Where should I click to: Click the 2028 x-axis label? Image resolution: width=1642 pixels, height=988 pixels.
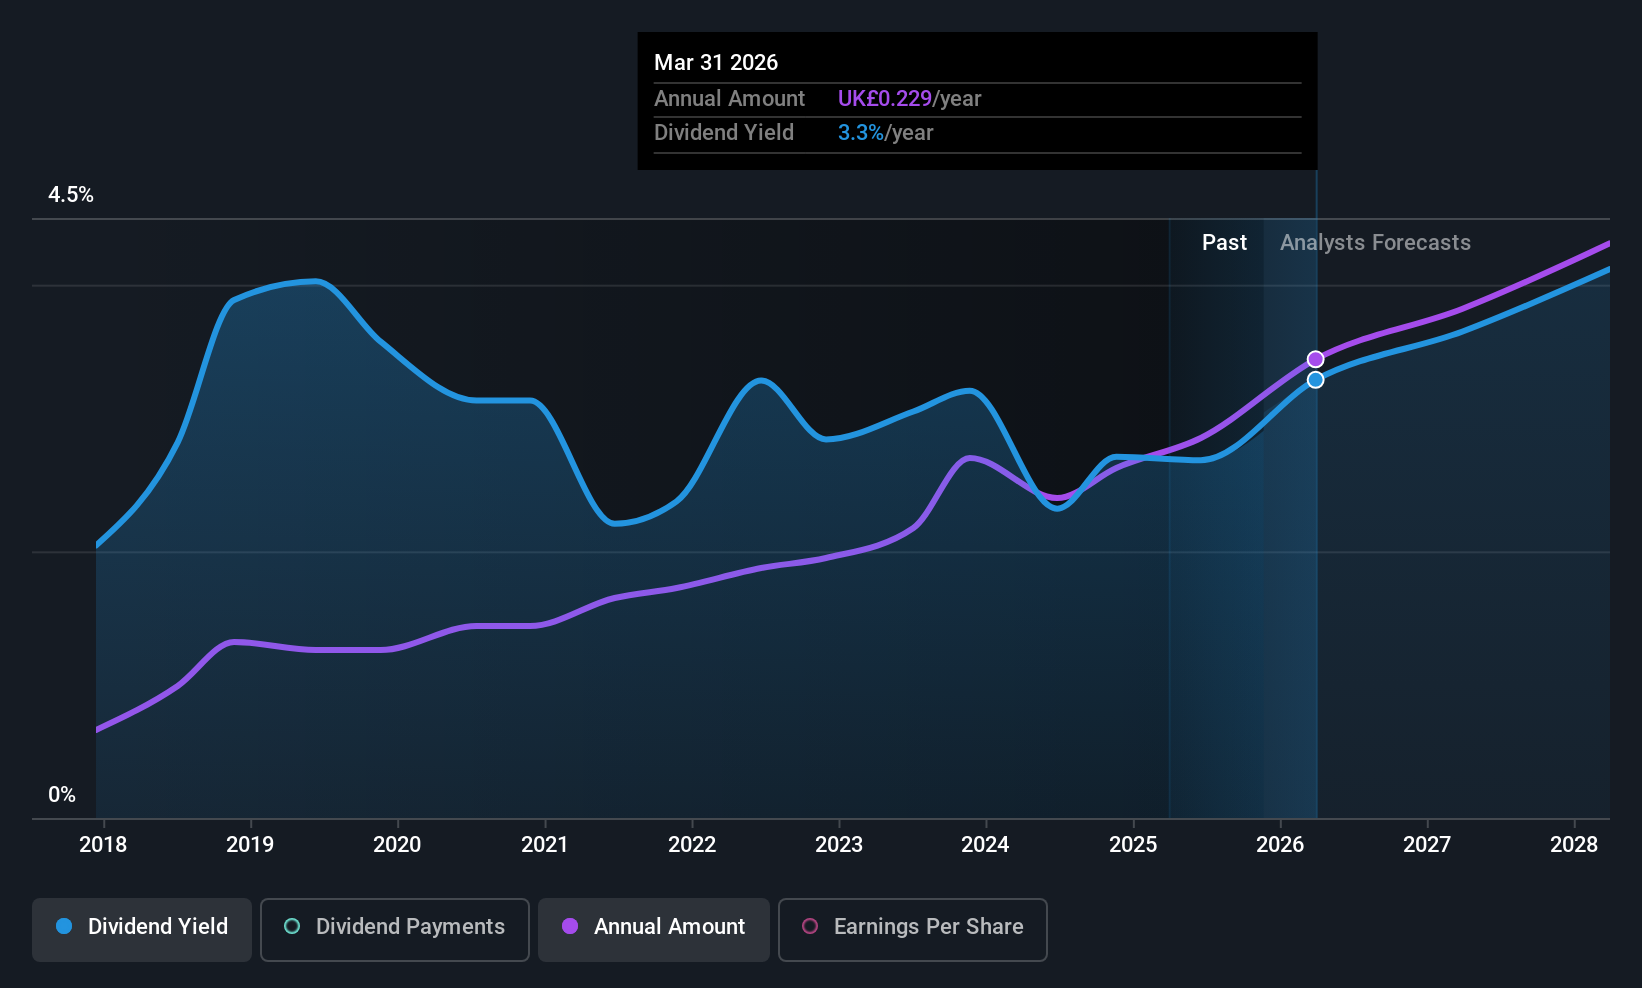pos(1574,845)
